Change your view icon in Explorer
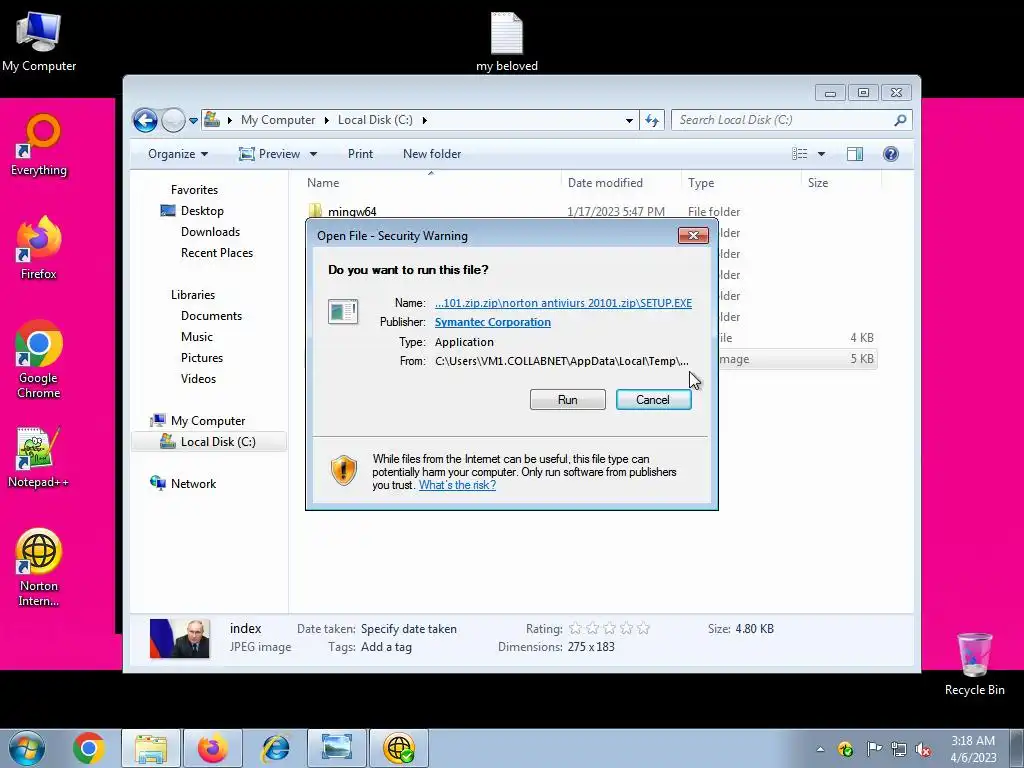 [800, 154]
